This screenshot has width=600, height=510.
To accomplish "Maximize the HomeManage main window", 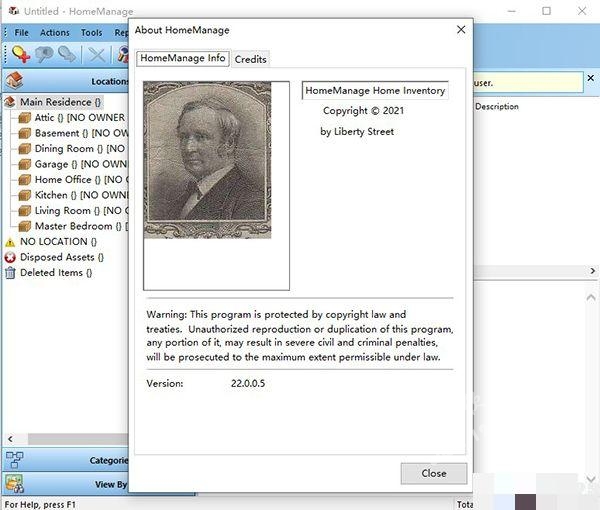I will [547, 11].
